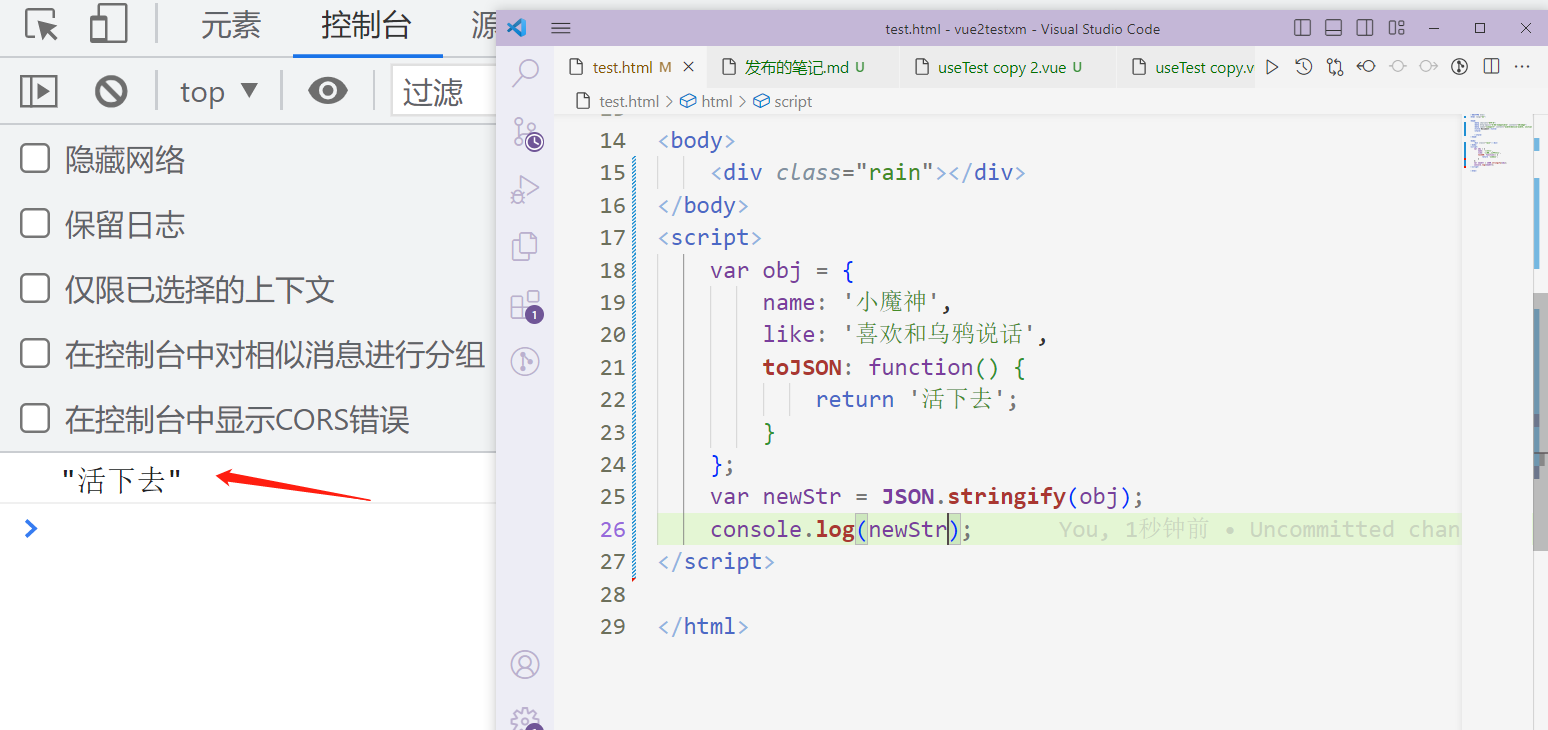
Task: Enable 在控制台中显示CORS错误 checkbox
Action: pyautogui.click(x=35, y=418)
